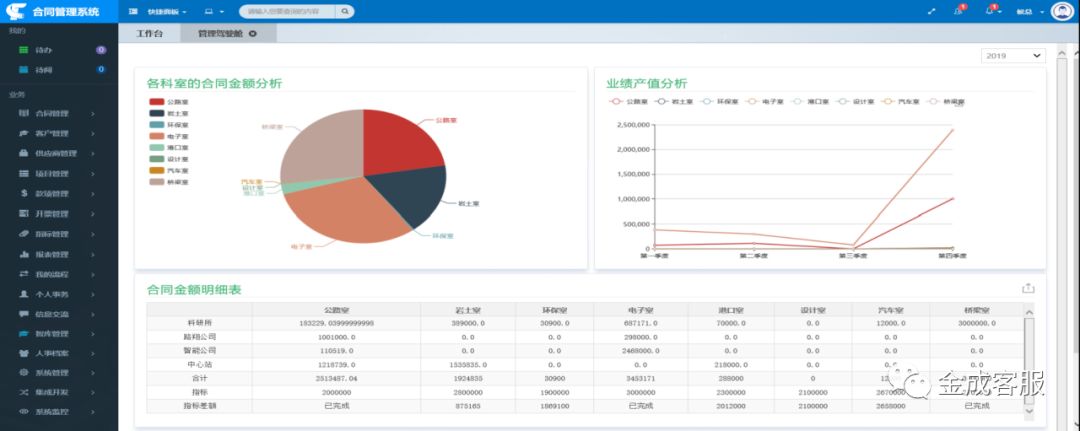Open the 2019 year dropdown
The height and width of the screenshot is (431, 1080).
coord(1013,56)
